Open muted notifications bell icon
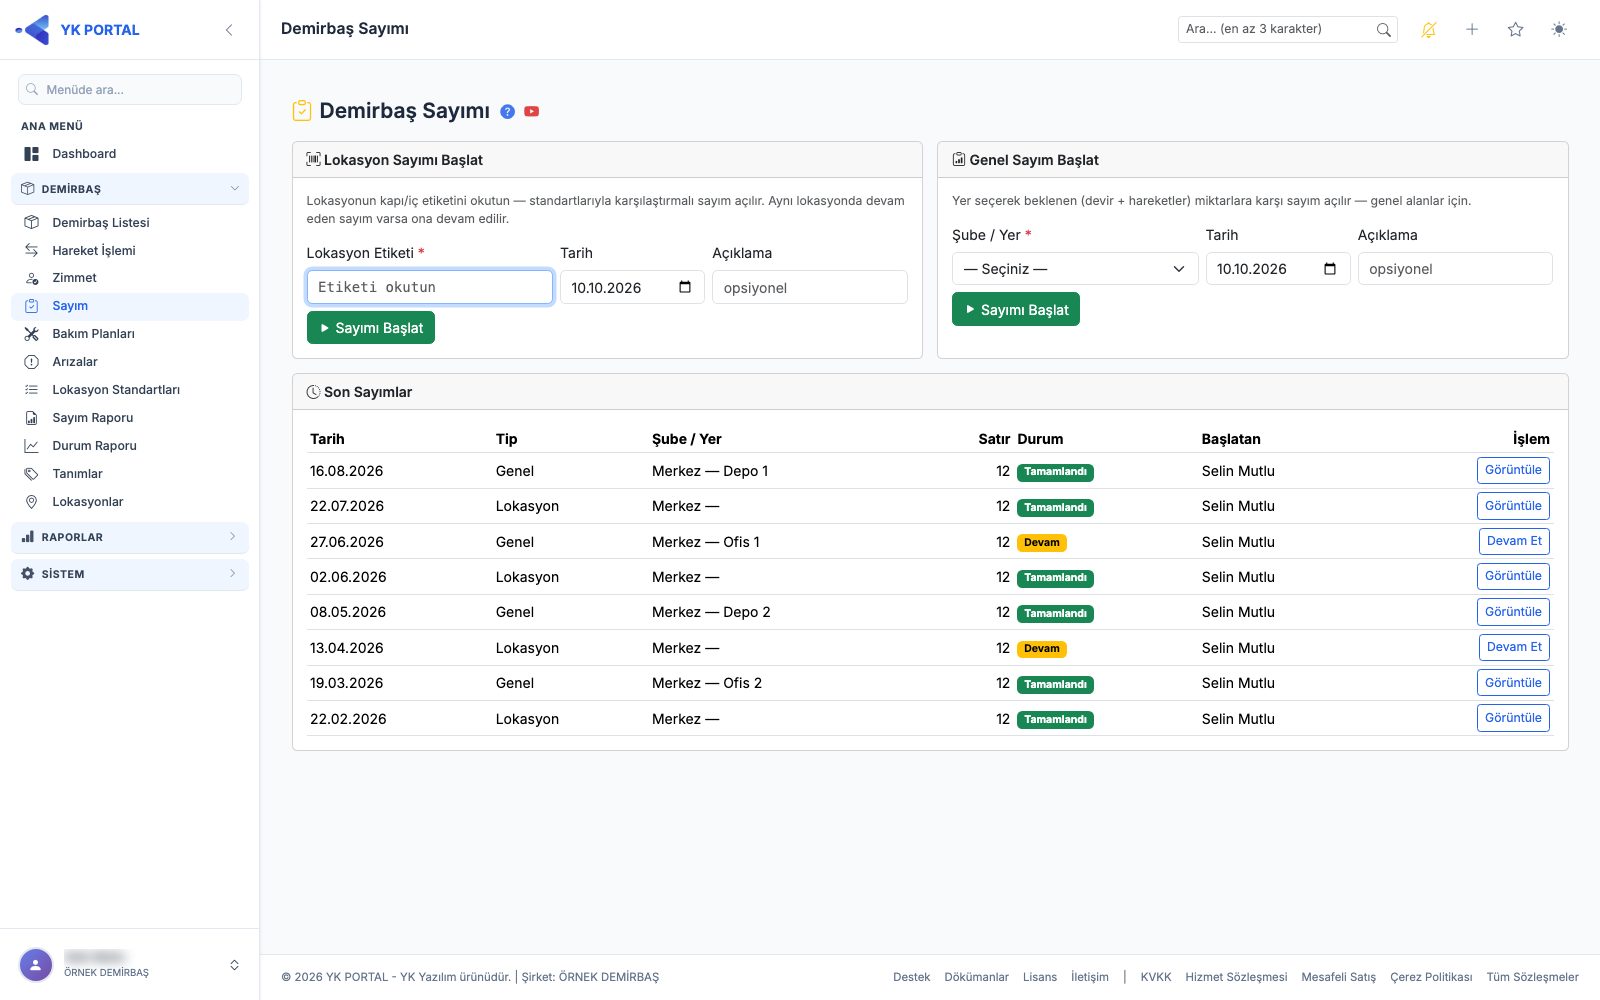 point(1429,30)
